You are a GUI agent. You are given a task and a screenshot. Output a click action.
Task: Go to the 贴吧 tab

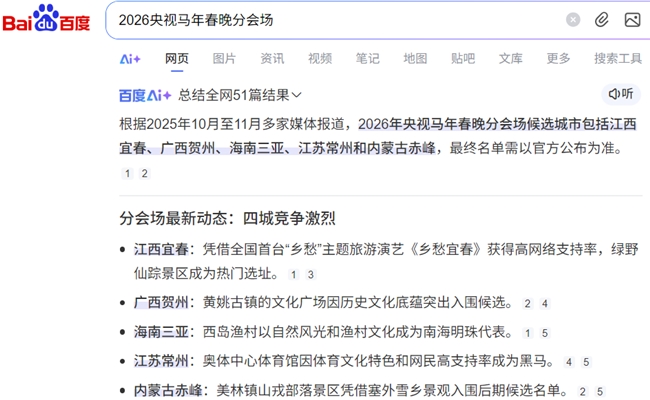463,59
